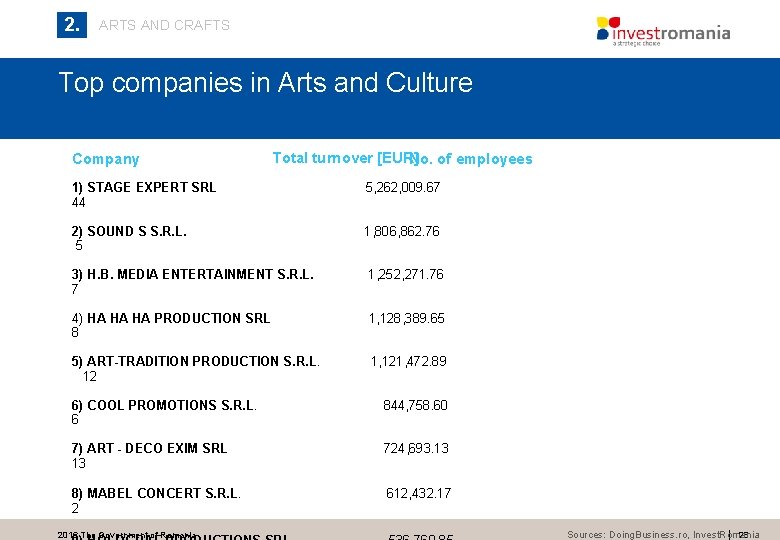The image size is (780, 540).
Task: Select turnover value 612,432.17
Action: [418, 493]
